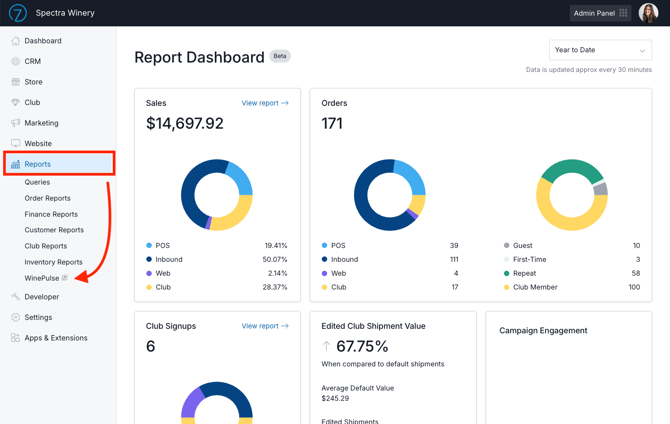Open Settings from the sidebar
This screenshot has height=424, width=670.
(38, 317)
